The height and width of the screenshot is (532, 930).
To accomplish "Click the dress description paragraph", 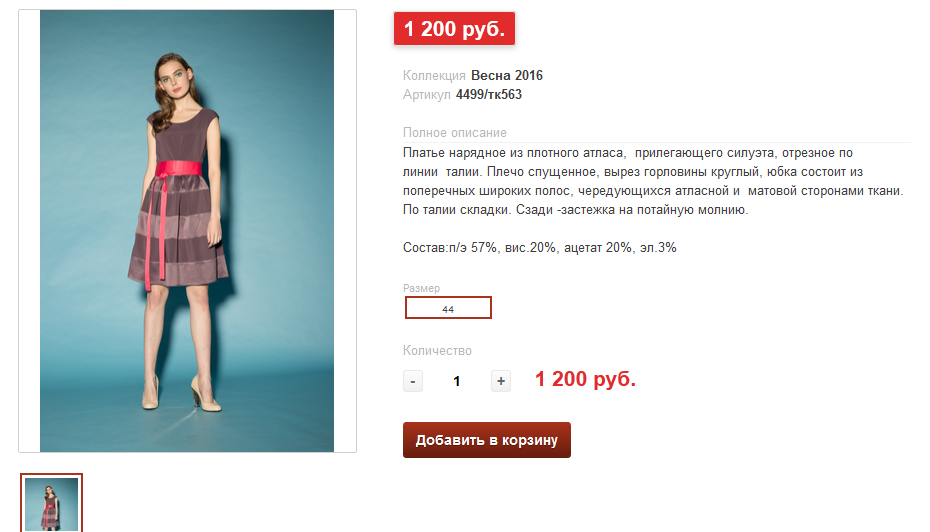I will 653,181.
